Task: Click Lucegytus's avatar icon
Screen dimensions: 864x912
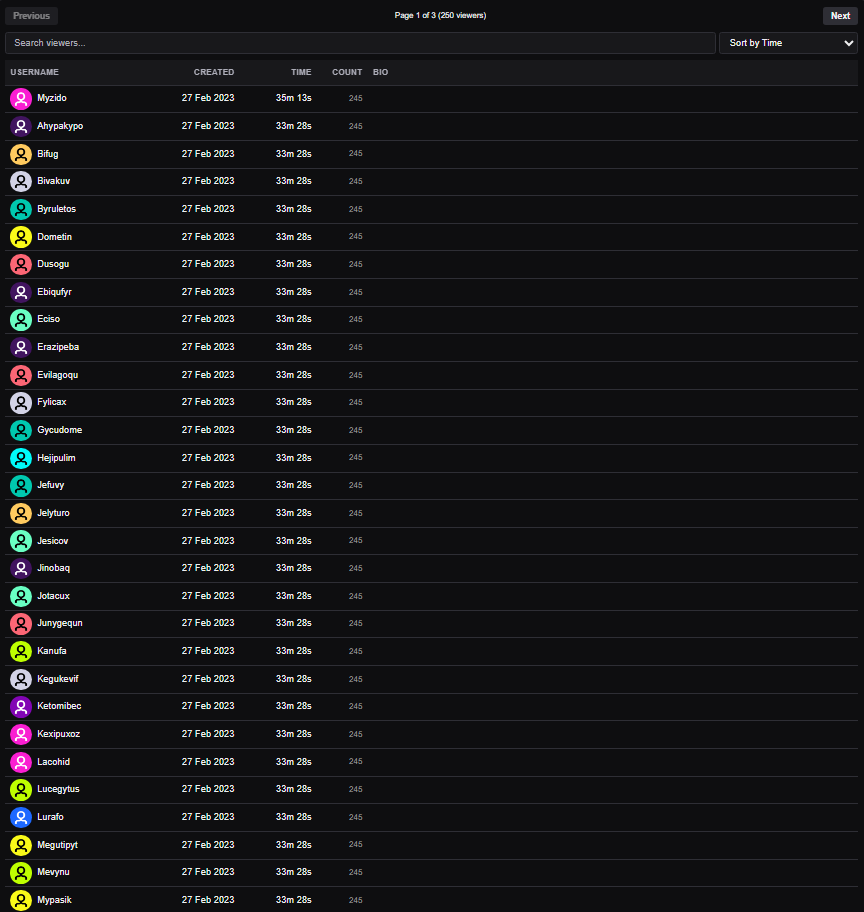Action: coord(21,789)
